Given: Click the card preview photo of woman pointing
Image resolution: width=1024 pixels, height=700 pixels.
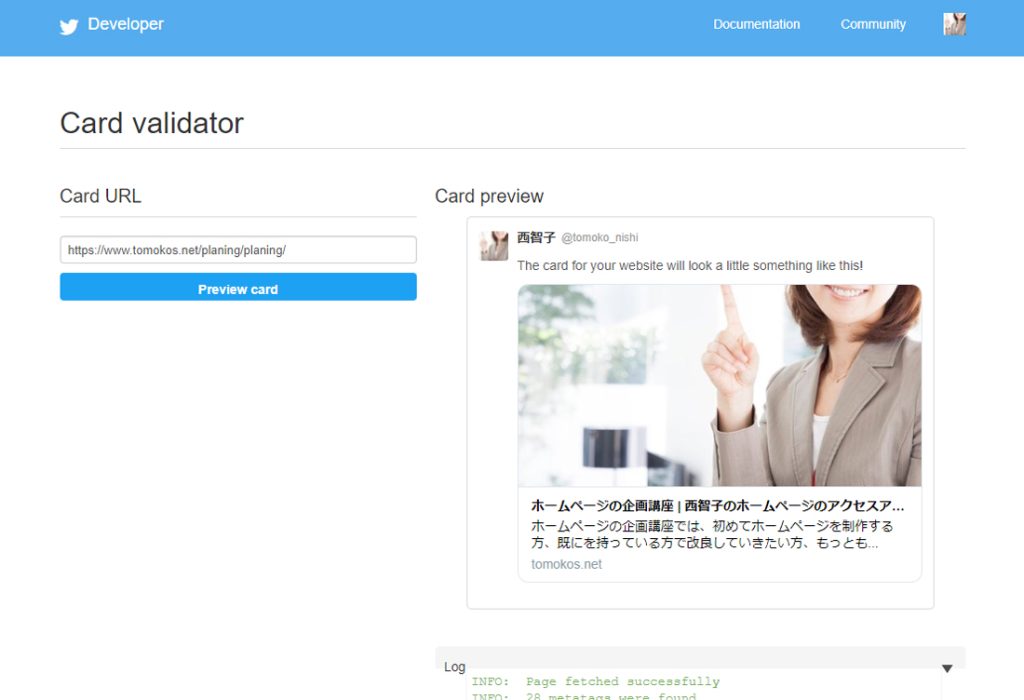Looking at the screenshot, I should [720, 385].
